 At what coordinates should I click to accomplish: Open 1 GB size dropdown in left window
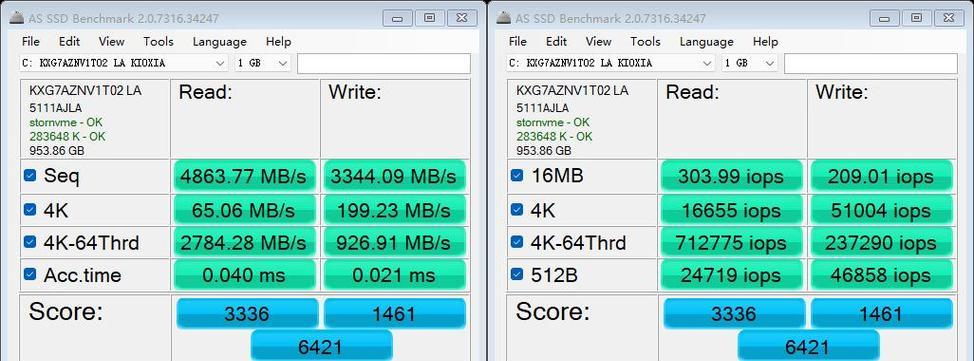point(263,63)
